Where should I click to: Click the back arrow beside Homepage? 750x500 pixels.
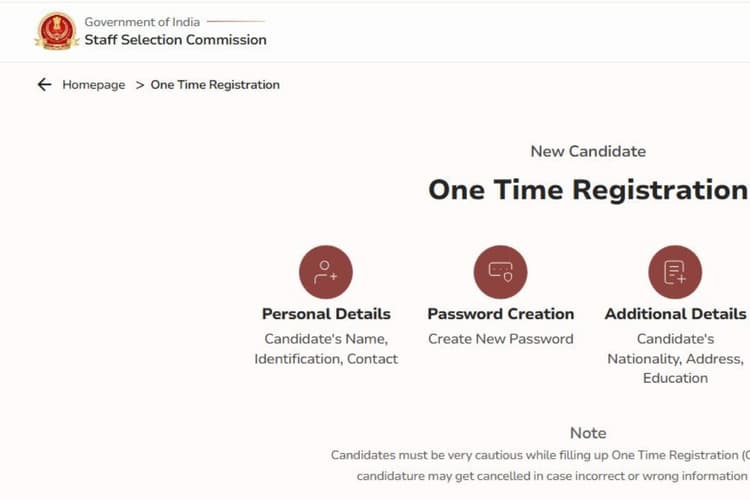click(44, 85)
